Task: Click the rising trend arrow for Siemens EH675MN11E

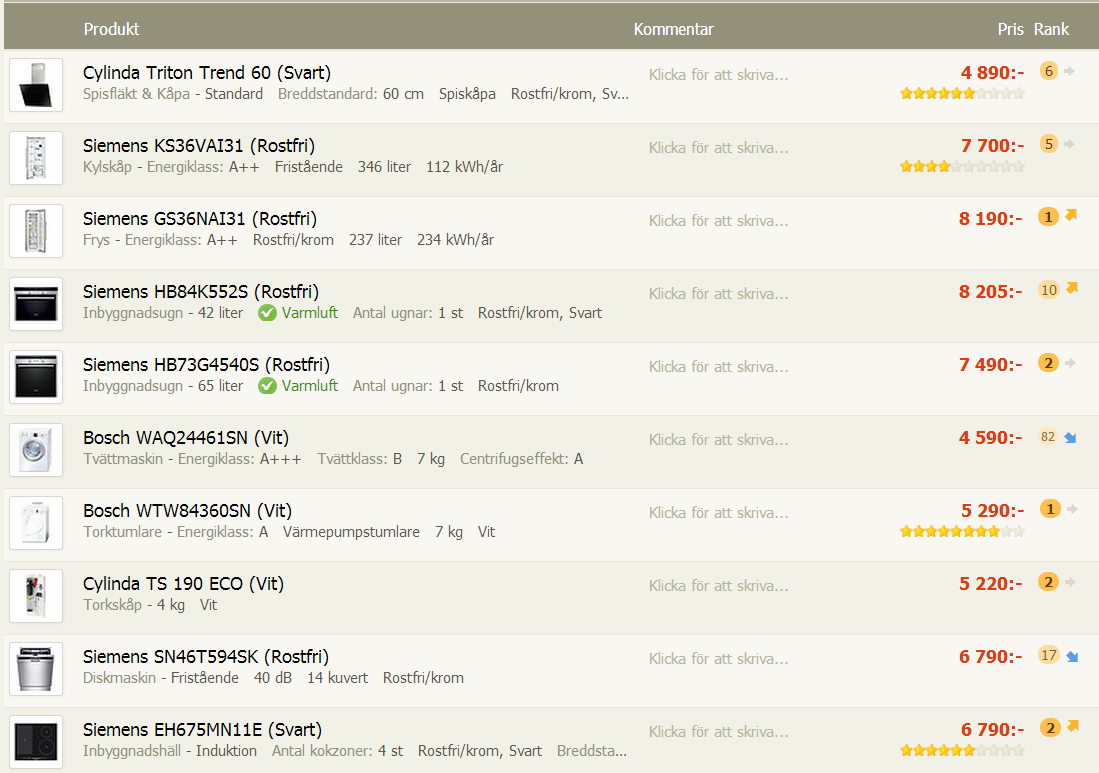Action: pos(1072,726)
